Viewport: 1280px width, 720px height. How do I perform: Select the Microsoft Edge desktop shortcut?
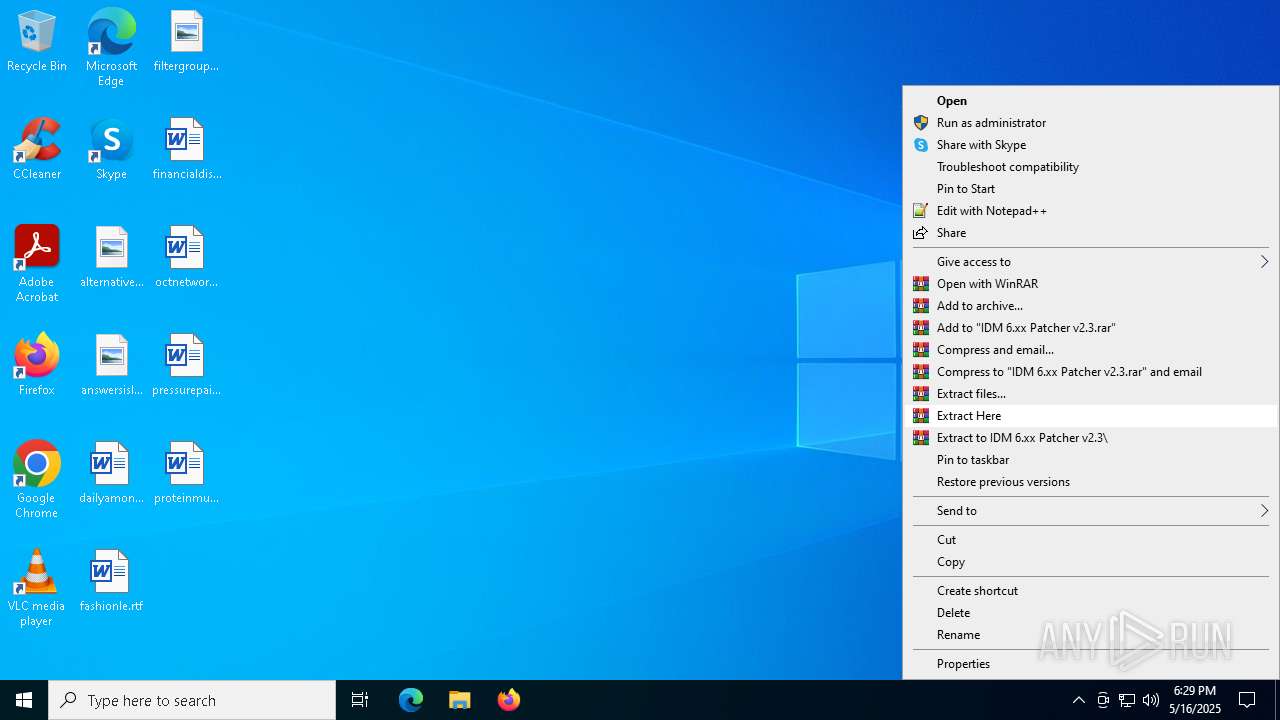[x=111, y=47]
